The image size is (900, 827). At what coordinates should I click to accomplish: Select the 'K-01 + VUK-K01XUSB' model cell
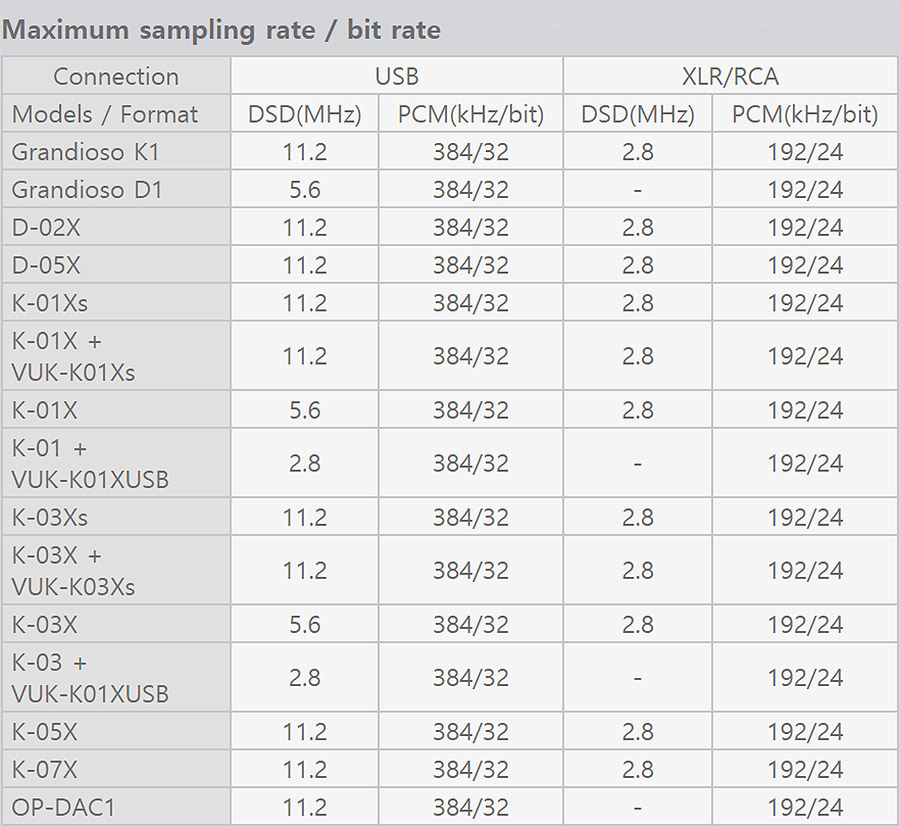pos(89,464)
